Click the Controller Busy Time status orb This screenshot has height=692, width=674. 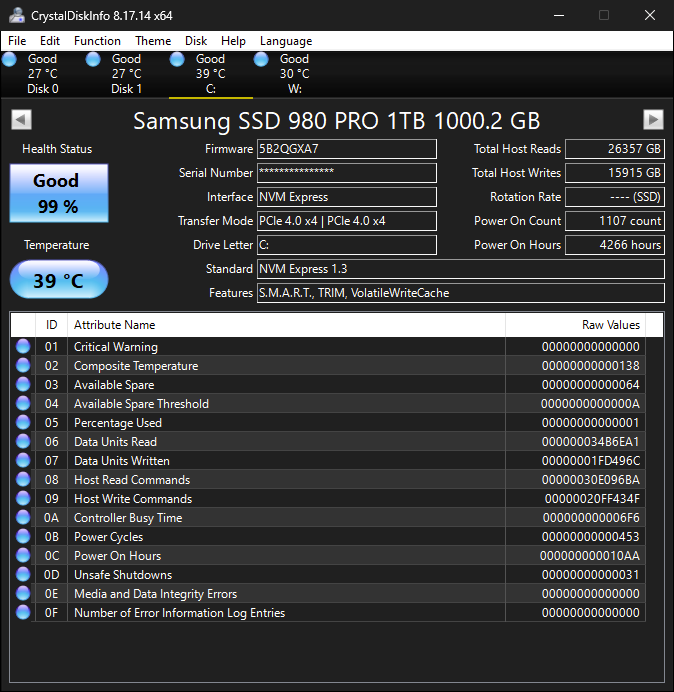click(x=23, y=517)
